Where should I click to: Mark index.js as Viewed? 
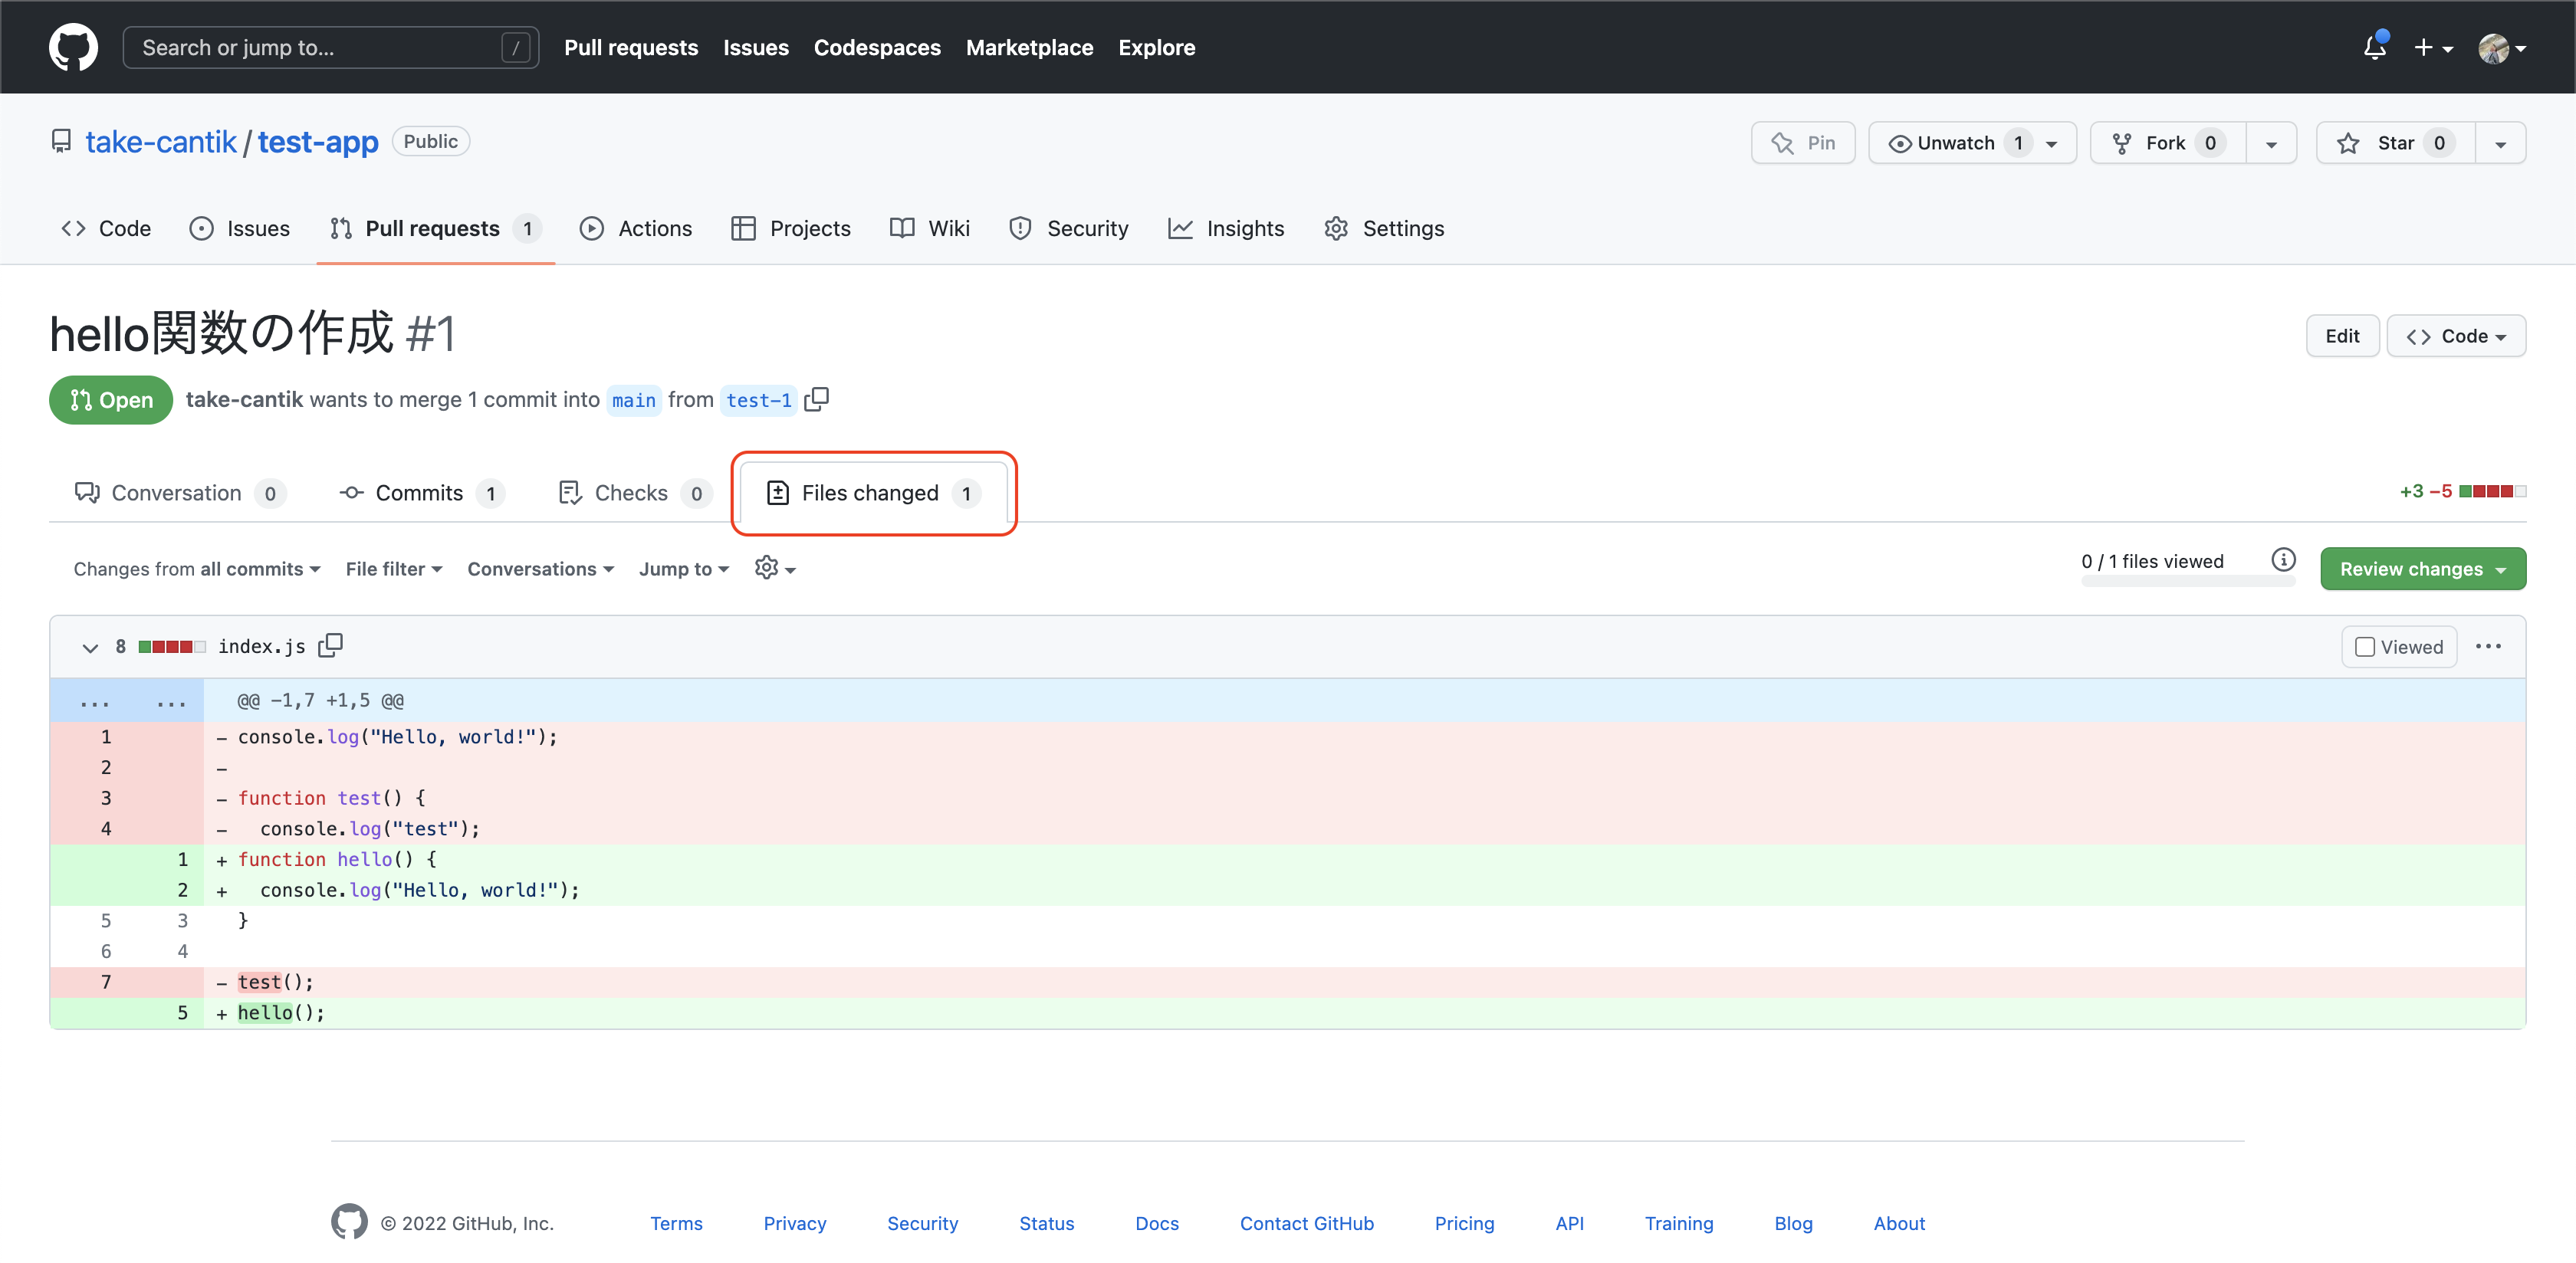click(x=2365, y=647)
